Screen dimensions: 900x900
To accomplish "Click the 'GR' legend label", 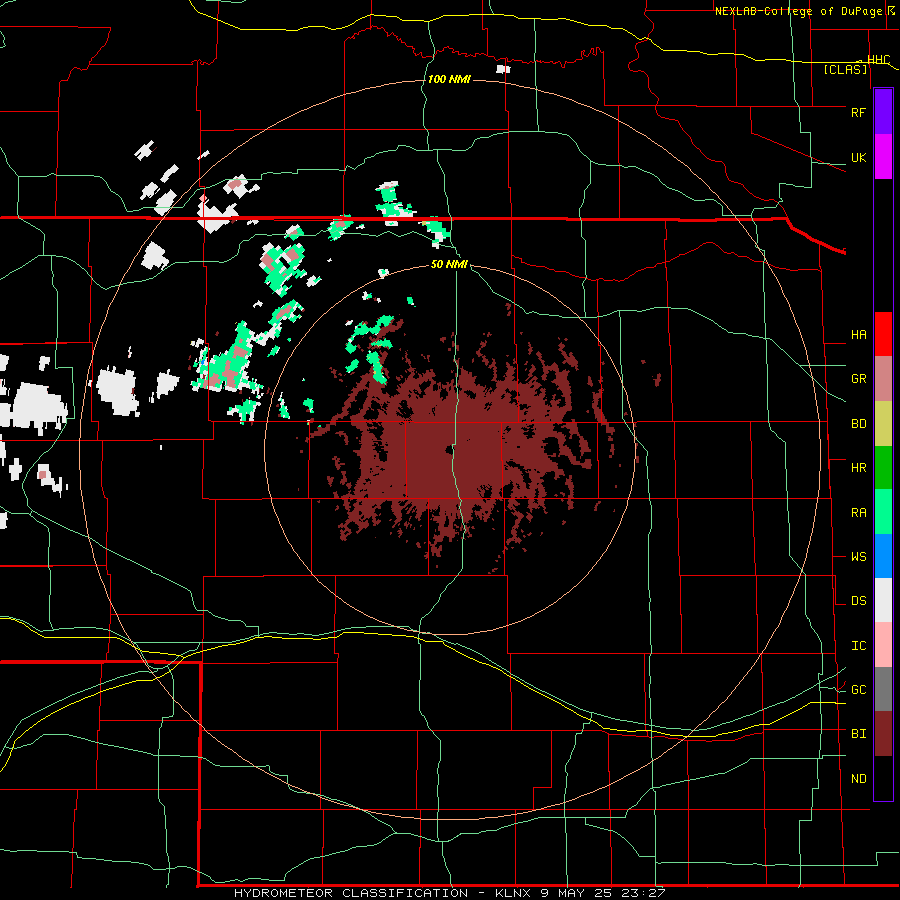I will coord(858,379).
